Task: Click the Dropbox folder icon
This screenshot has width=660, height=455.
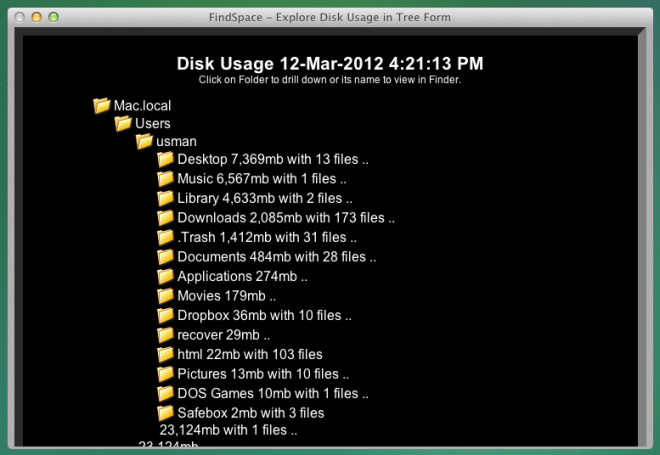Action: point(165,315)
